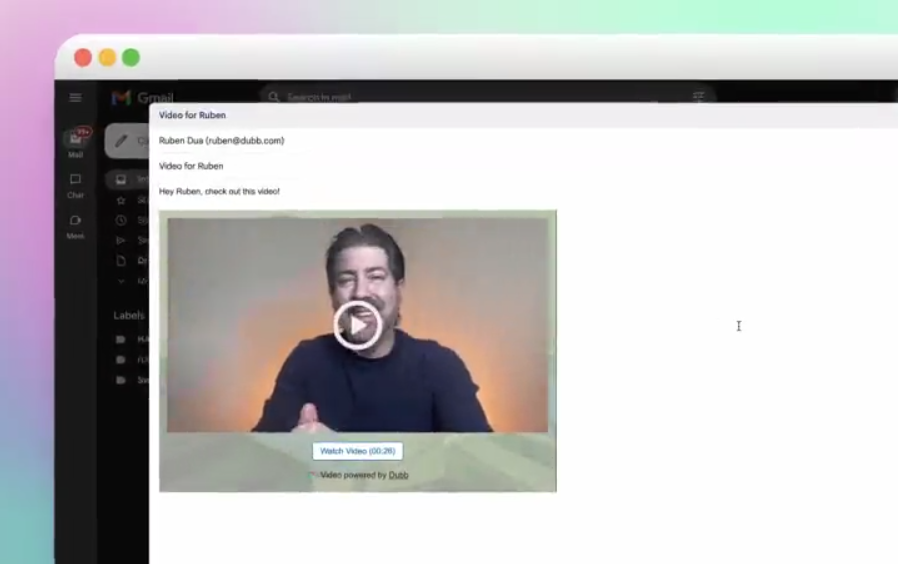The width and height of the screenshot is (900, 564).
Task: Click the Watch Video (00:26) button
Action: tap(357, 451)
